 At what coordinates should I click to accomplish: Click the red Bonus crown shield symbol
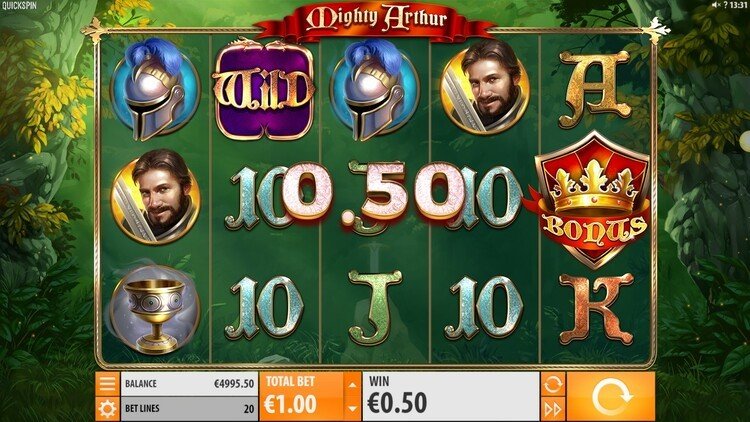click(x=594, y=200)
